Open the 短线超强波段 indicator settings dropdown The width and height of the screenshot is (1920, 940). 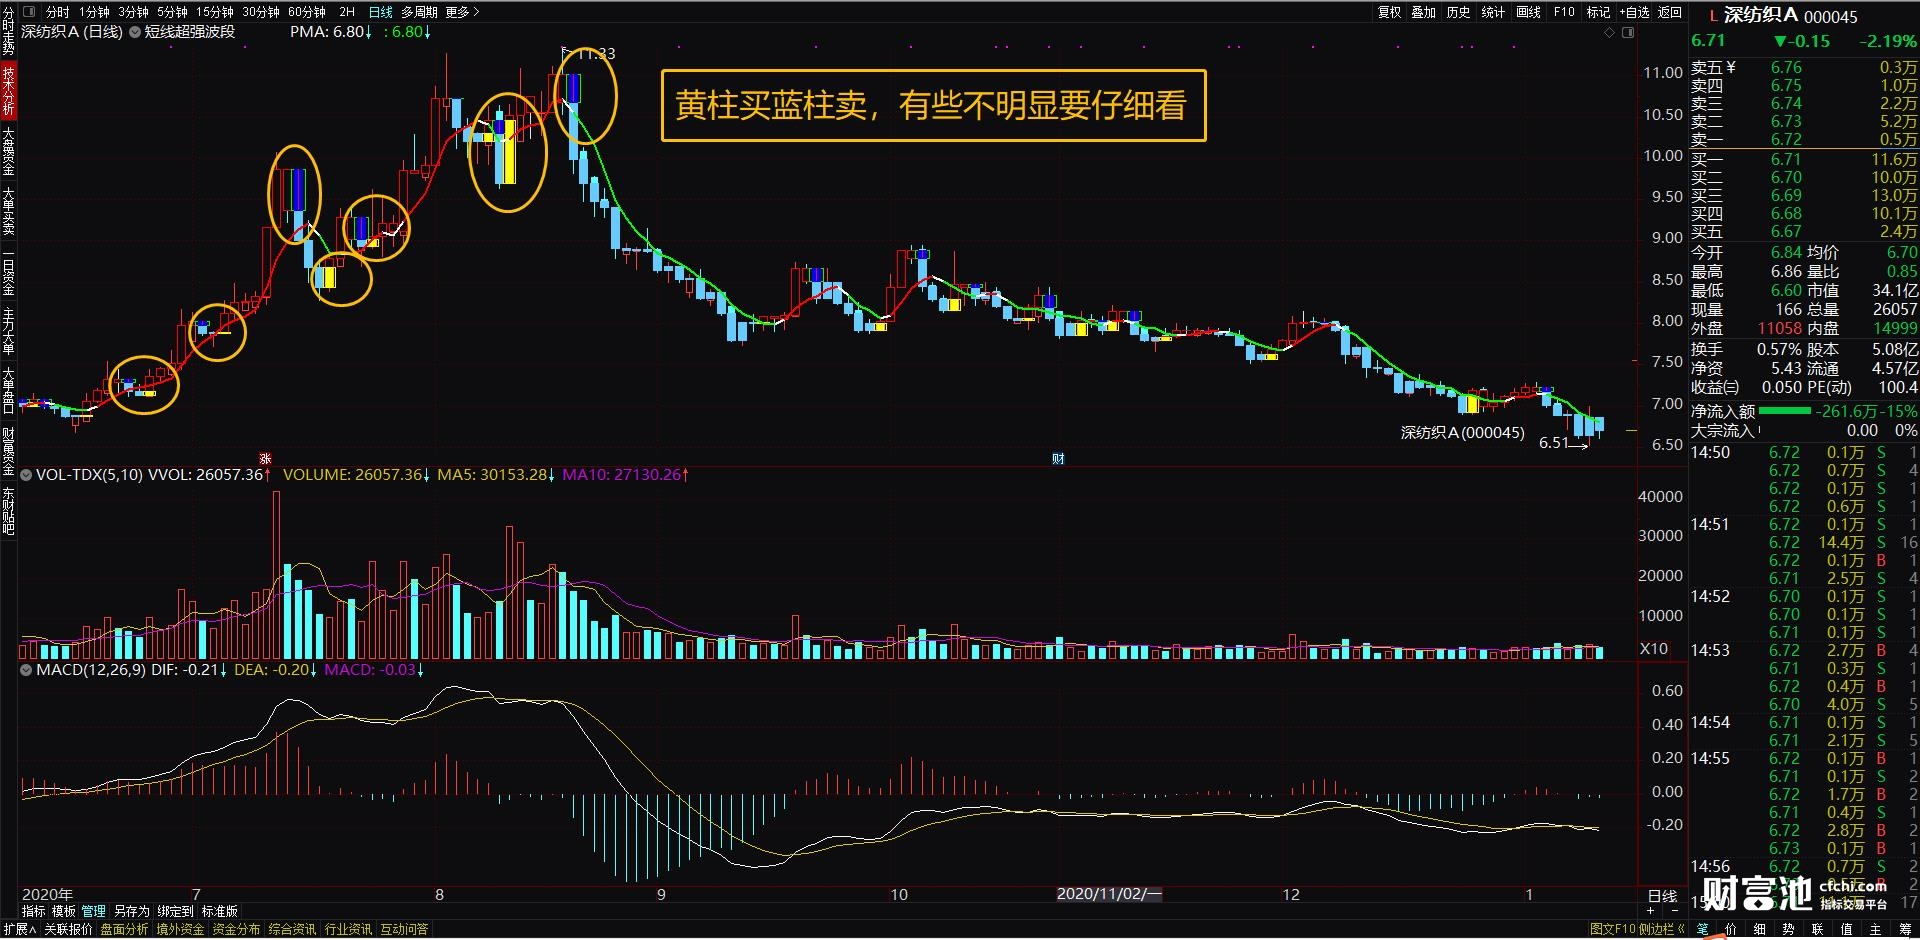pos(134,32)
